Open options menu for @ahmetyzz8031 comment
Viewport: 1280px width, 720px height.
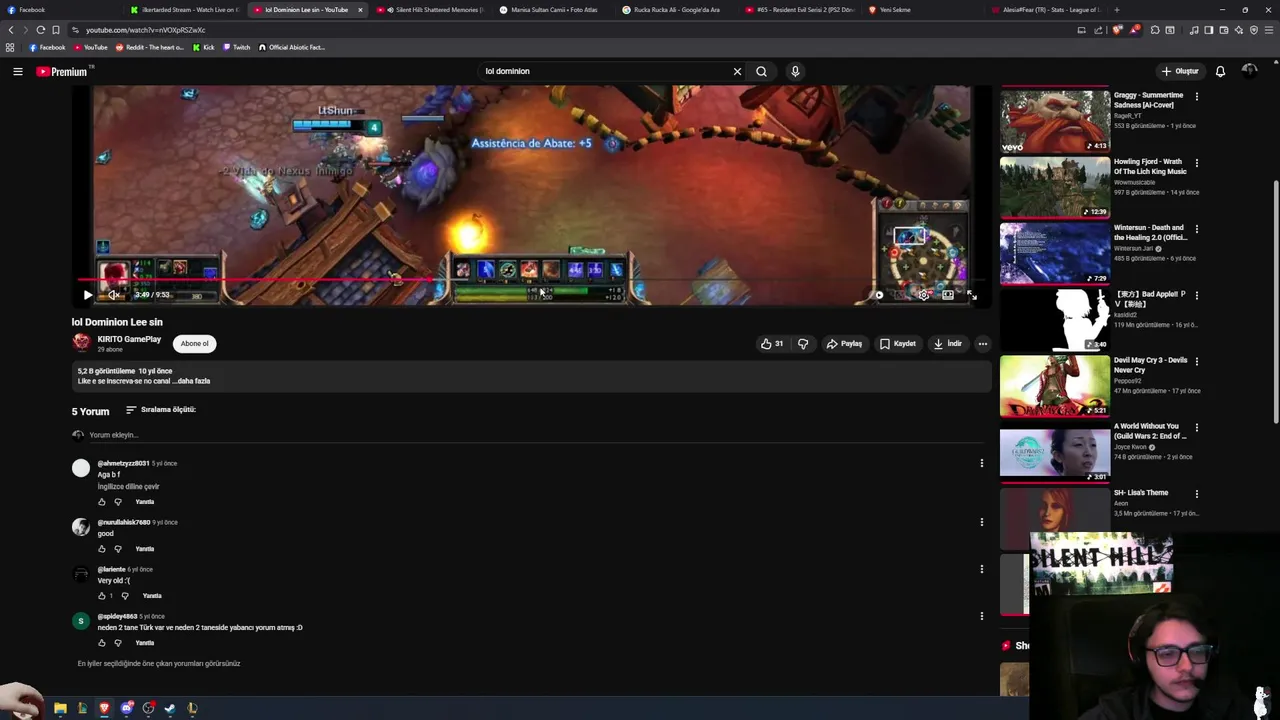[x=981, y=463]
